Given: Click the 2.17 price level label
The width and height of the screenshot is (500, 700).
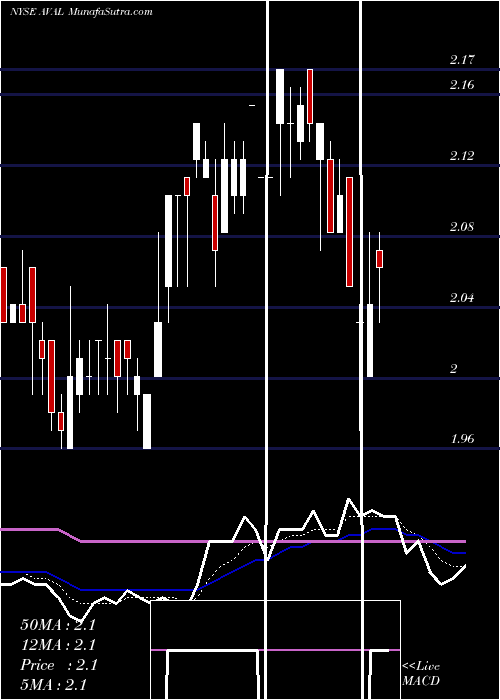Looking at the screenshot, I should [x=462, y=60].
